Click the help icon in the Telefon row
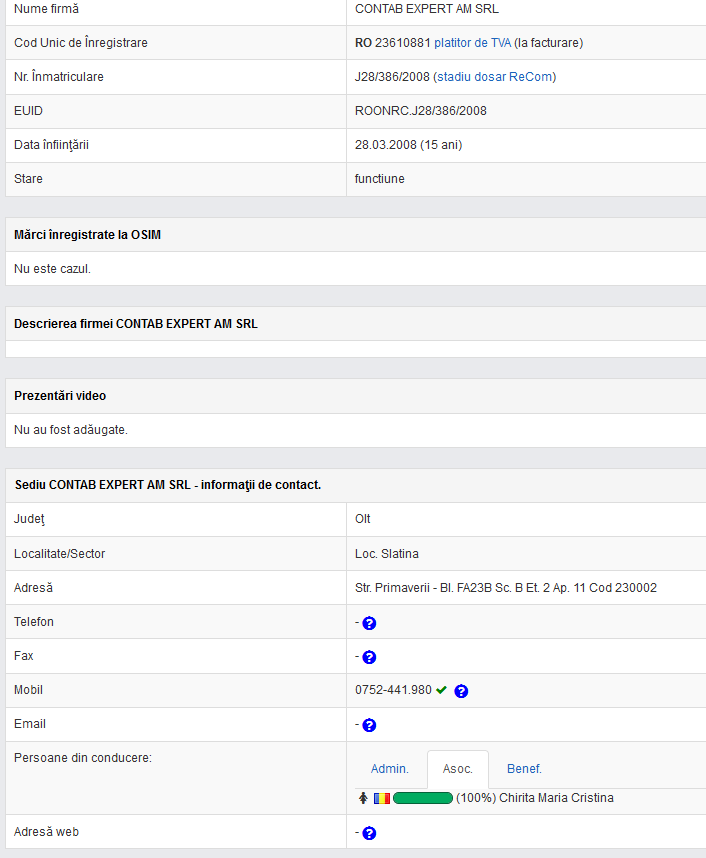The image size is (706, 858). 369,623
